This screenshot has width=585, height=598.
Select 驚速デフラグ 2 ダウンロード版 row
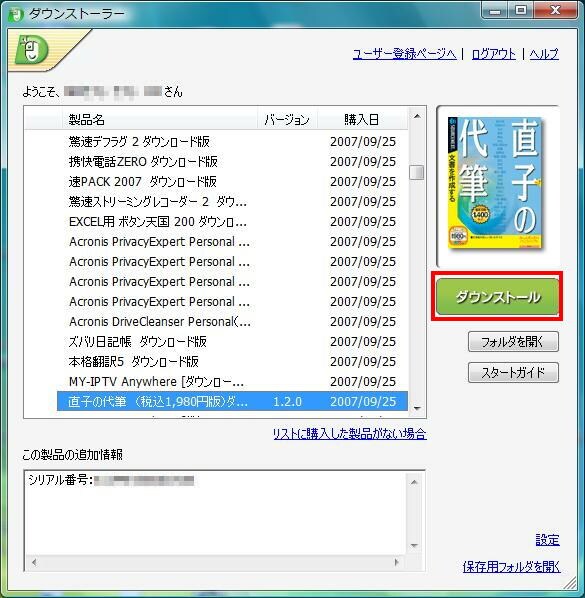tap(232, 141)
